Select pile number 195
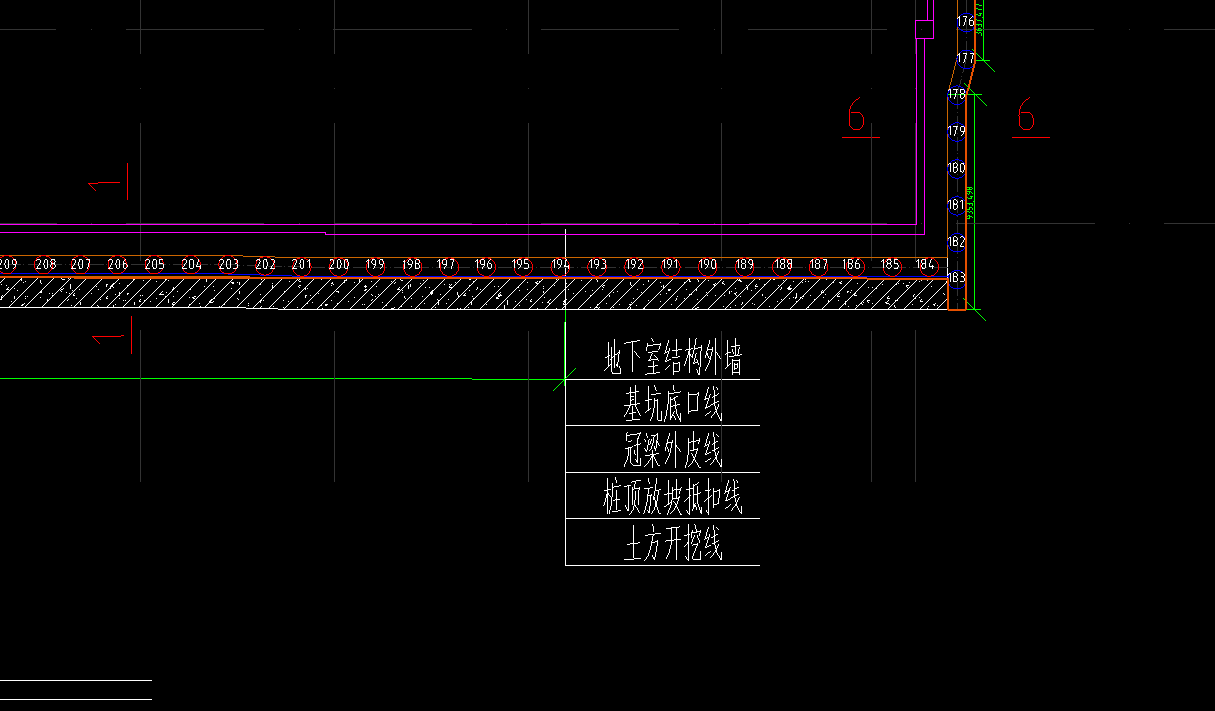Screen dimensions: 1215x711 [521, 265]
